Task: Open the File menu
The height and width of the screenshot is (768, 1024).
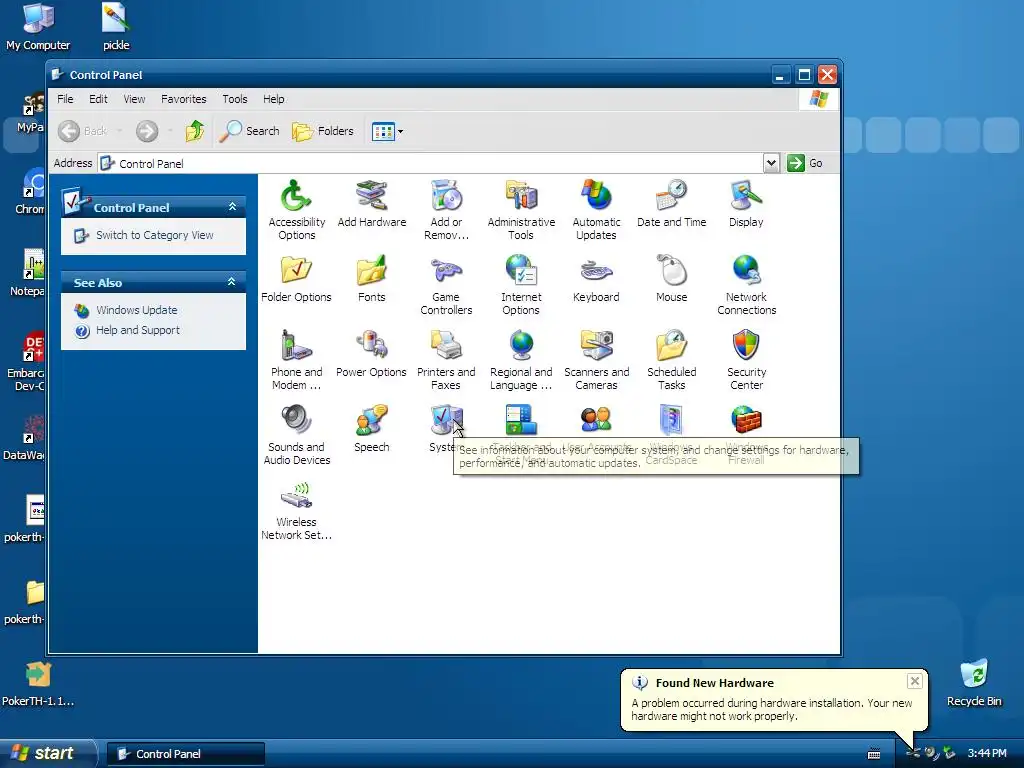Action: [65, 99]
